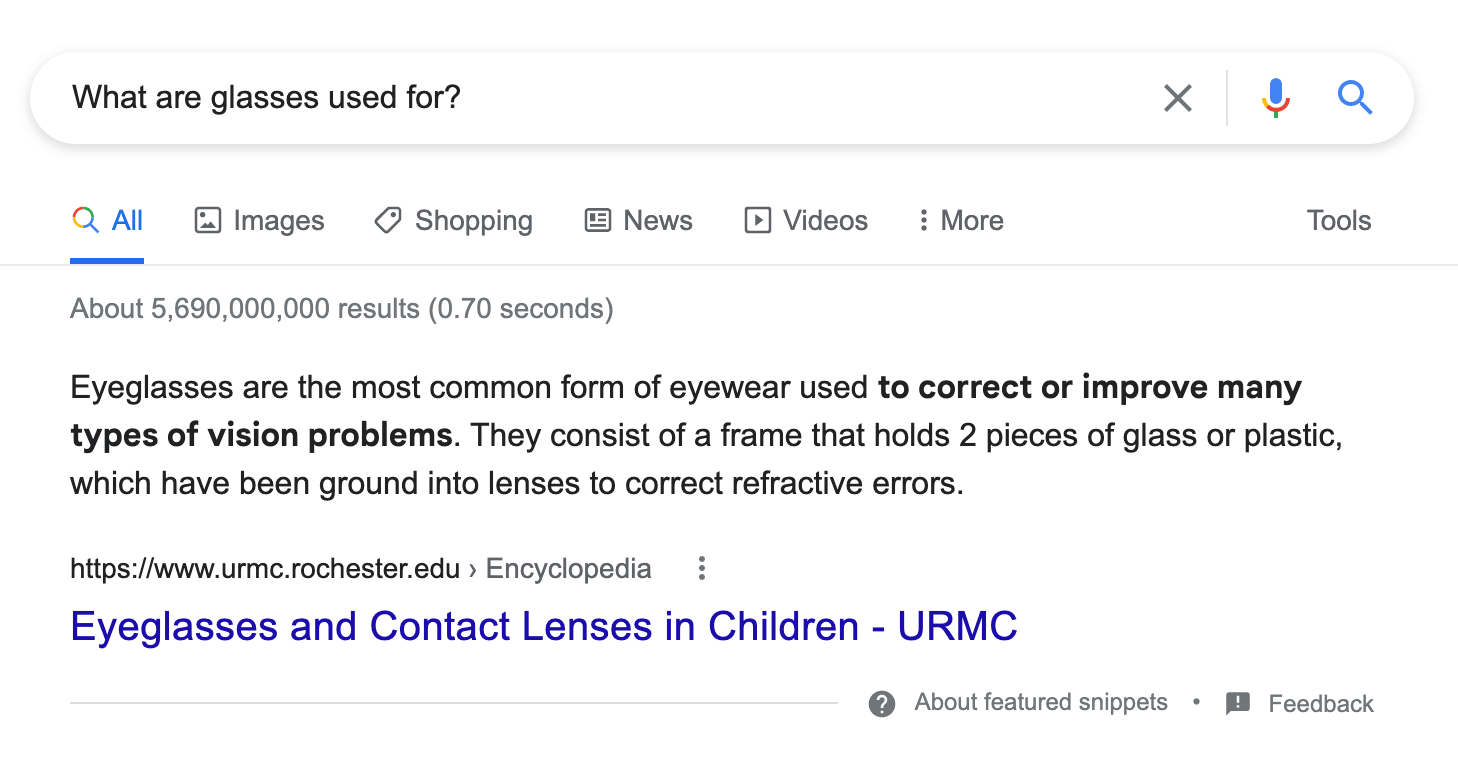The height and width of the screenshot is (762, 1458).
Task: Select the All results tab
Action: pos(107,221)
